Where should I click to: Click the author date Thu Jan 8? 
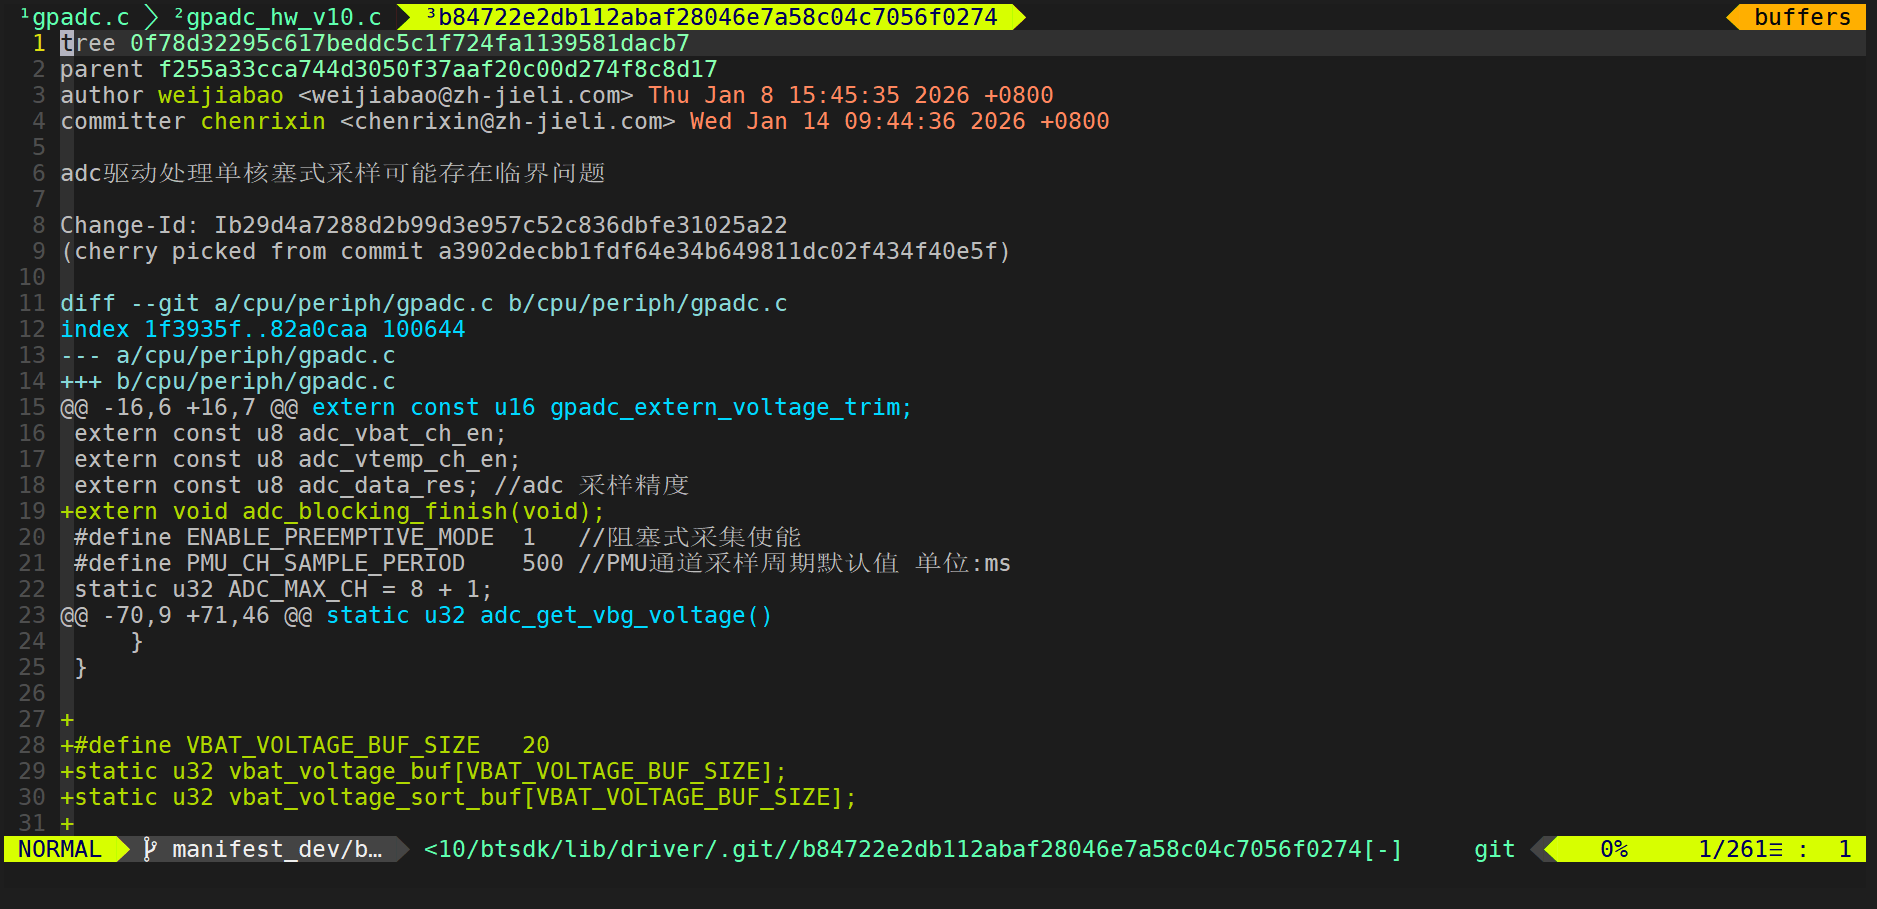tap(851, 95)
